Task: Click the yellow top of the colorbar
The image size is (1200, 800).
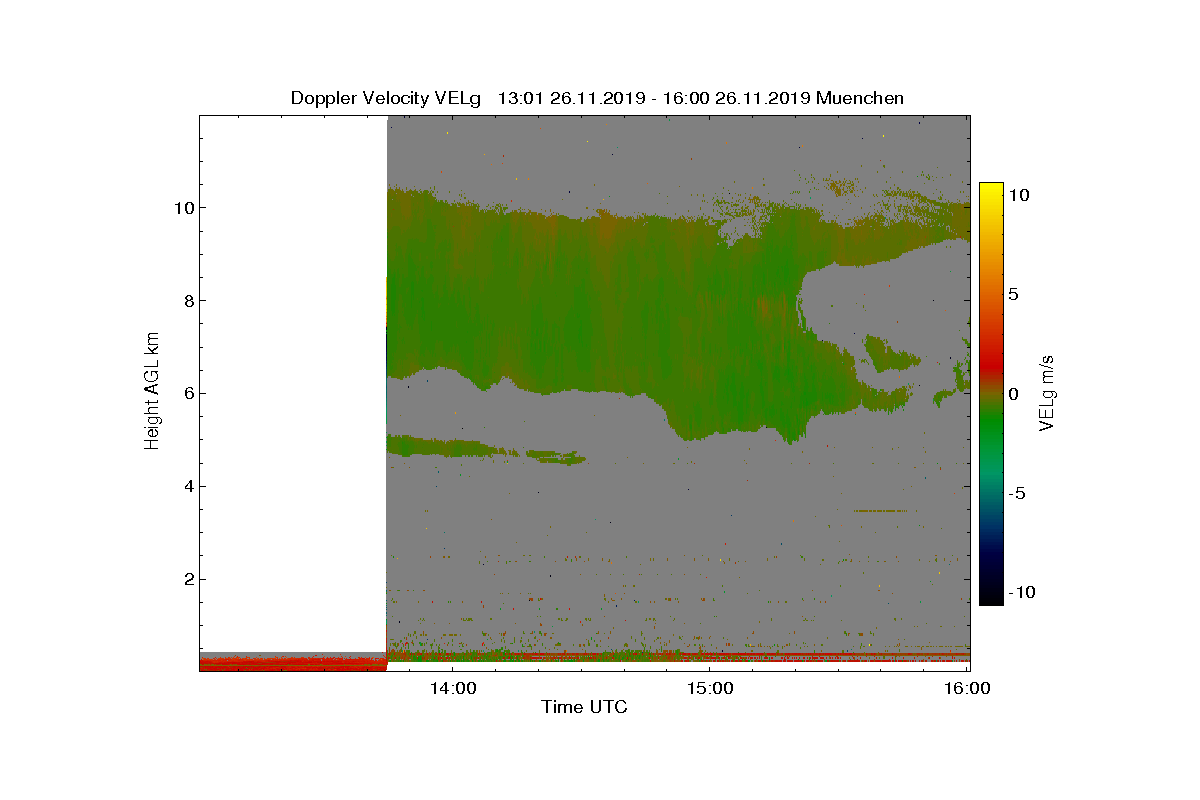Action: point(990,190)
